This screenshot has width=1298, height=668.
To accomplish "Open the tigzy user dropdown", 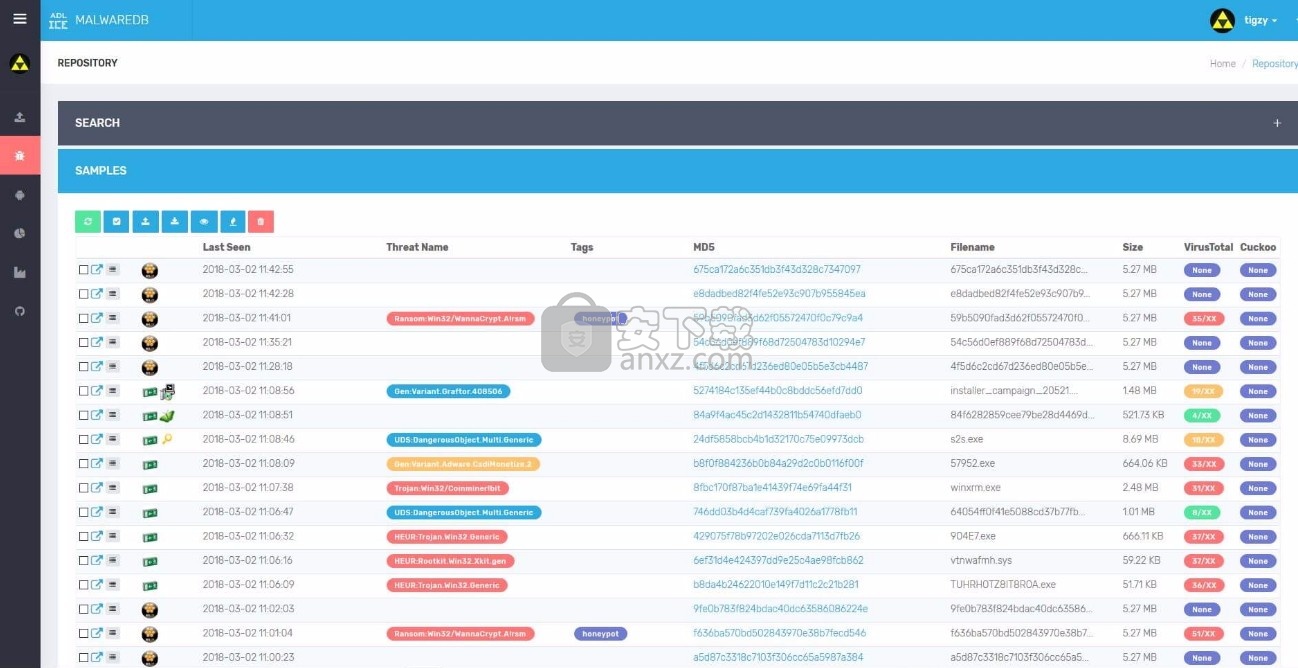I will [1260, 20].
